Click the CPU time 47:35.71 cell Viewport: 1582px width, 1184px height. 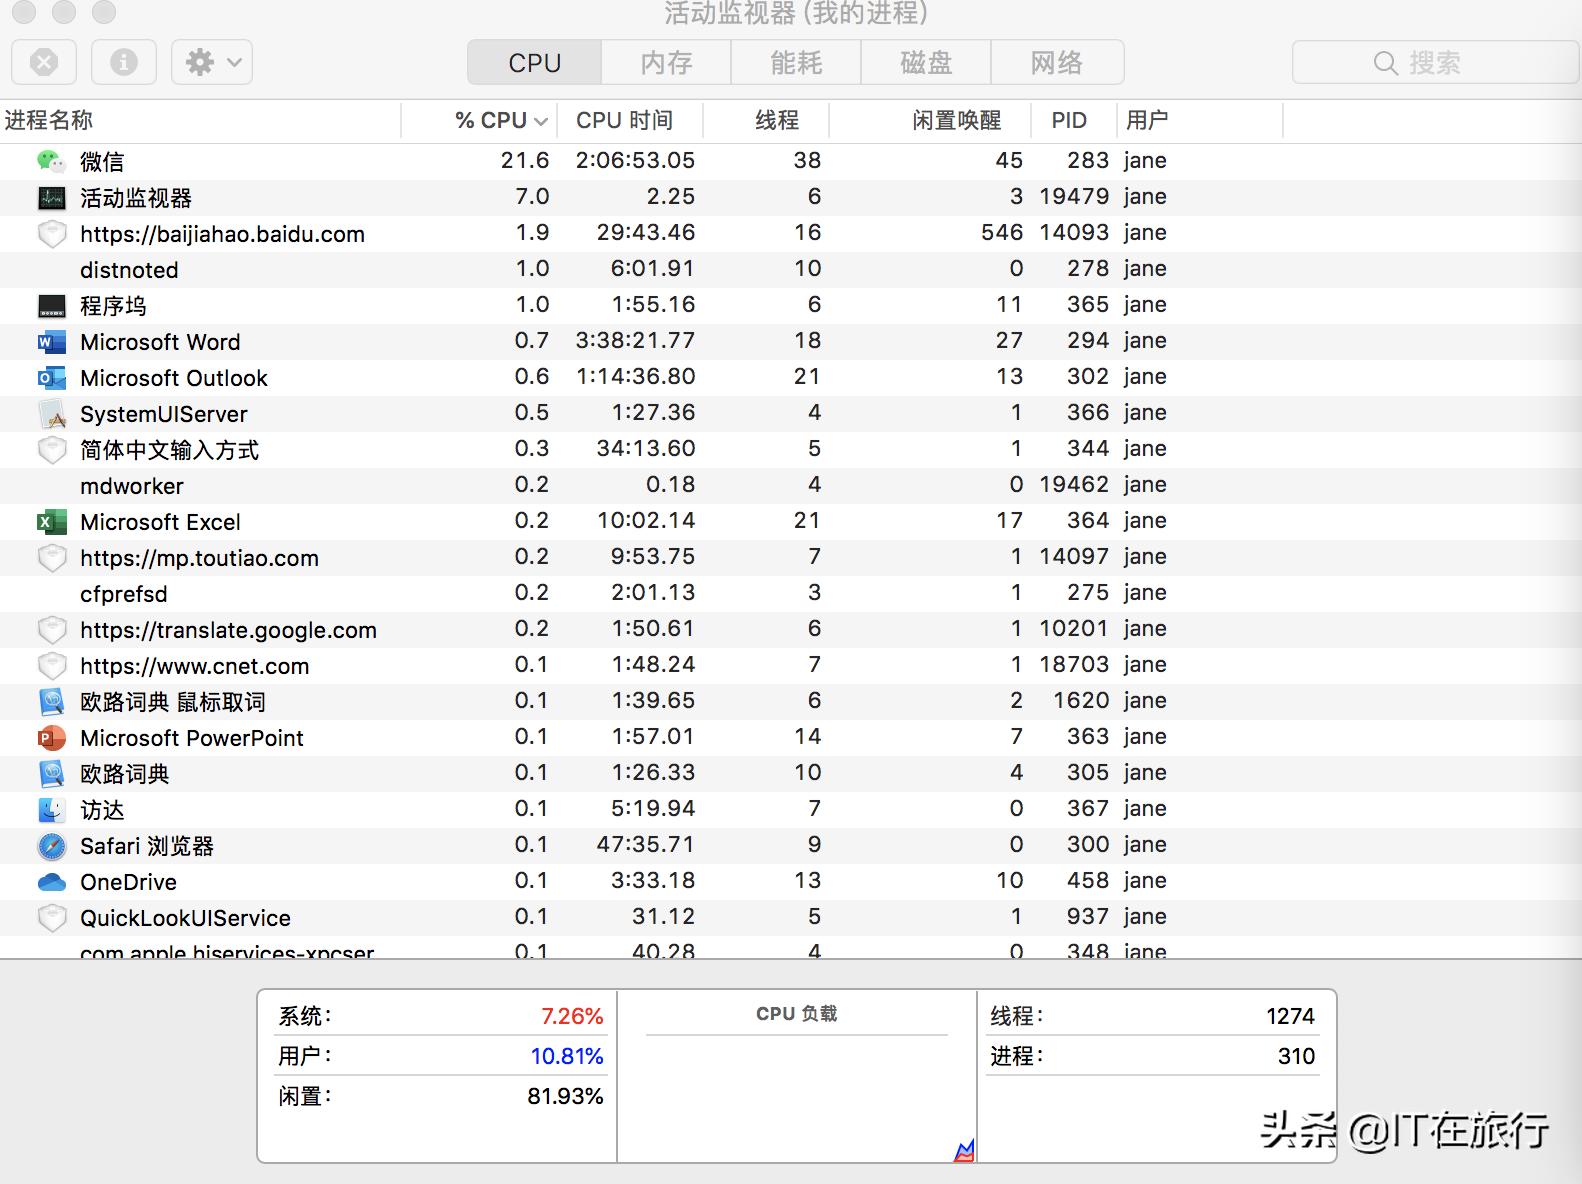[645, 844]
